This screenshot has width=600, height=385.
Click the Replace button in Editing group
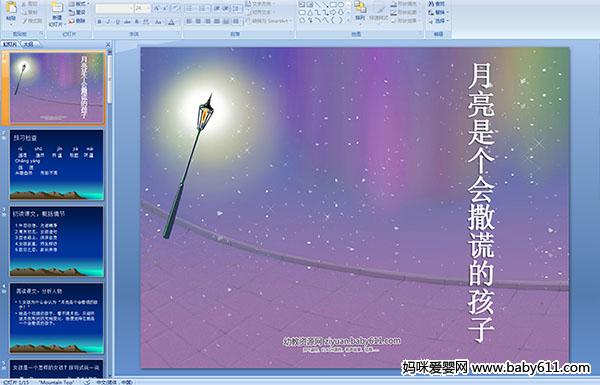click(437, 12)
